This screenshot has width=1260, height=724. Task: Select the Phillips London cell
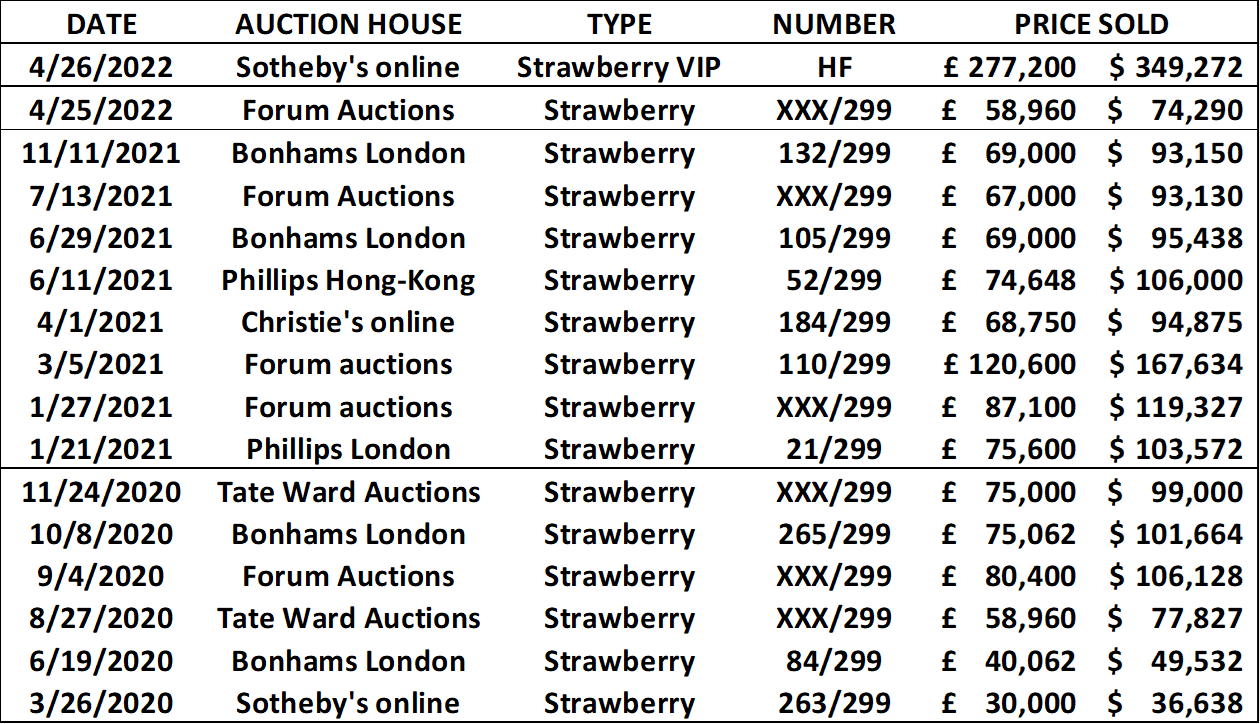(x=348, y=450)
